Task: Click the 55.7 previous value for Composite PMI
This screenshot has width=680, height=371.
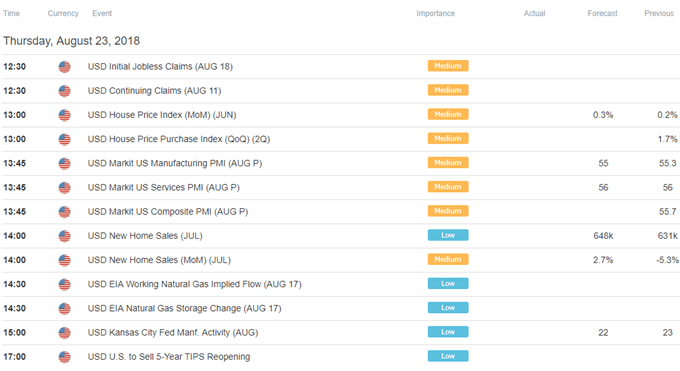Action: click(667, 212)
